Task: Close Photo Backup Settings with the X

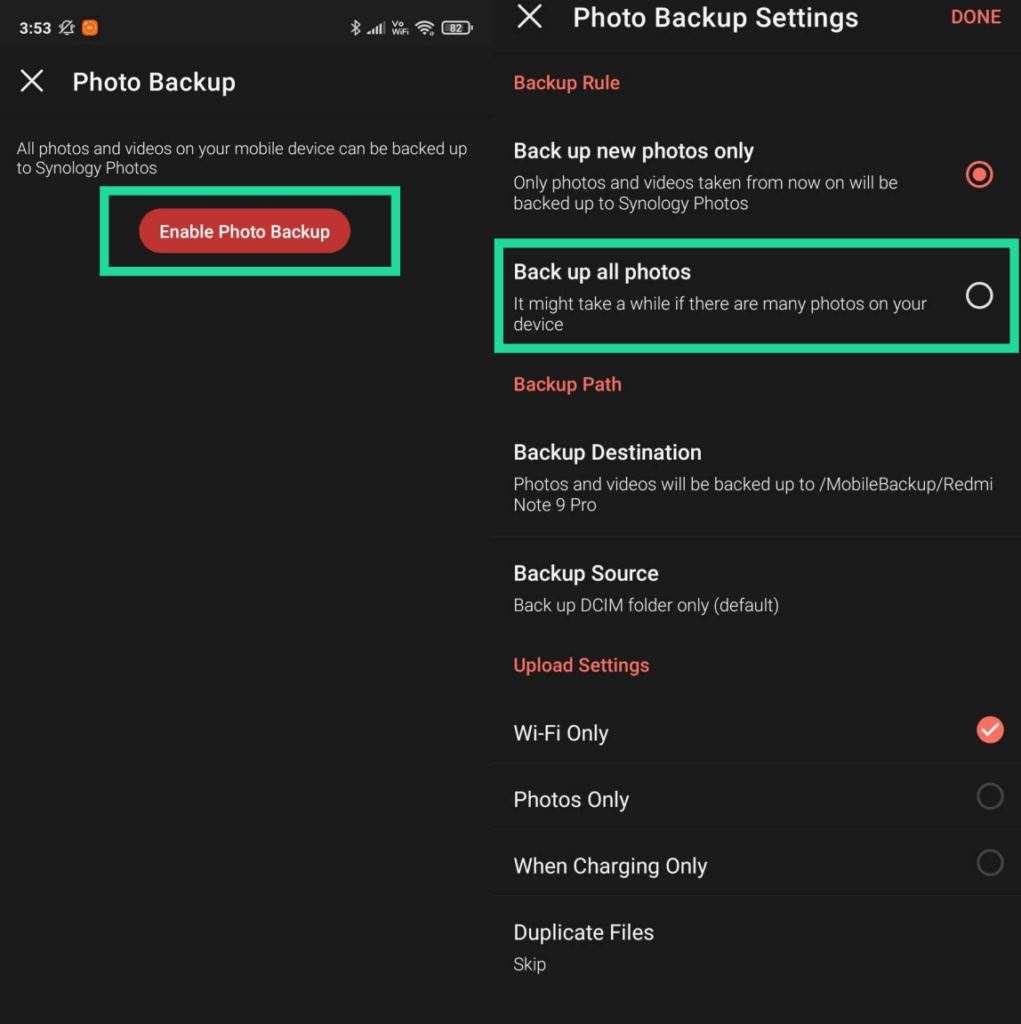Action: pyautogui.click(x=529, y=17)
